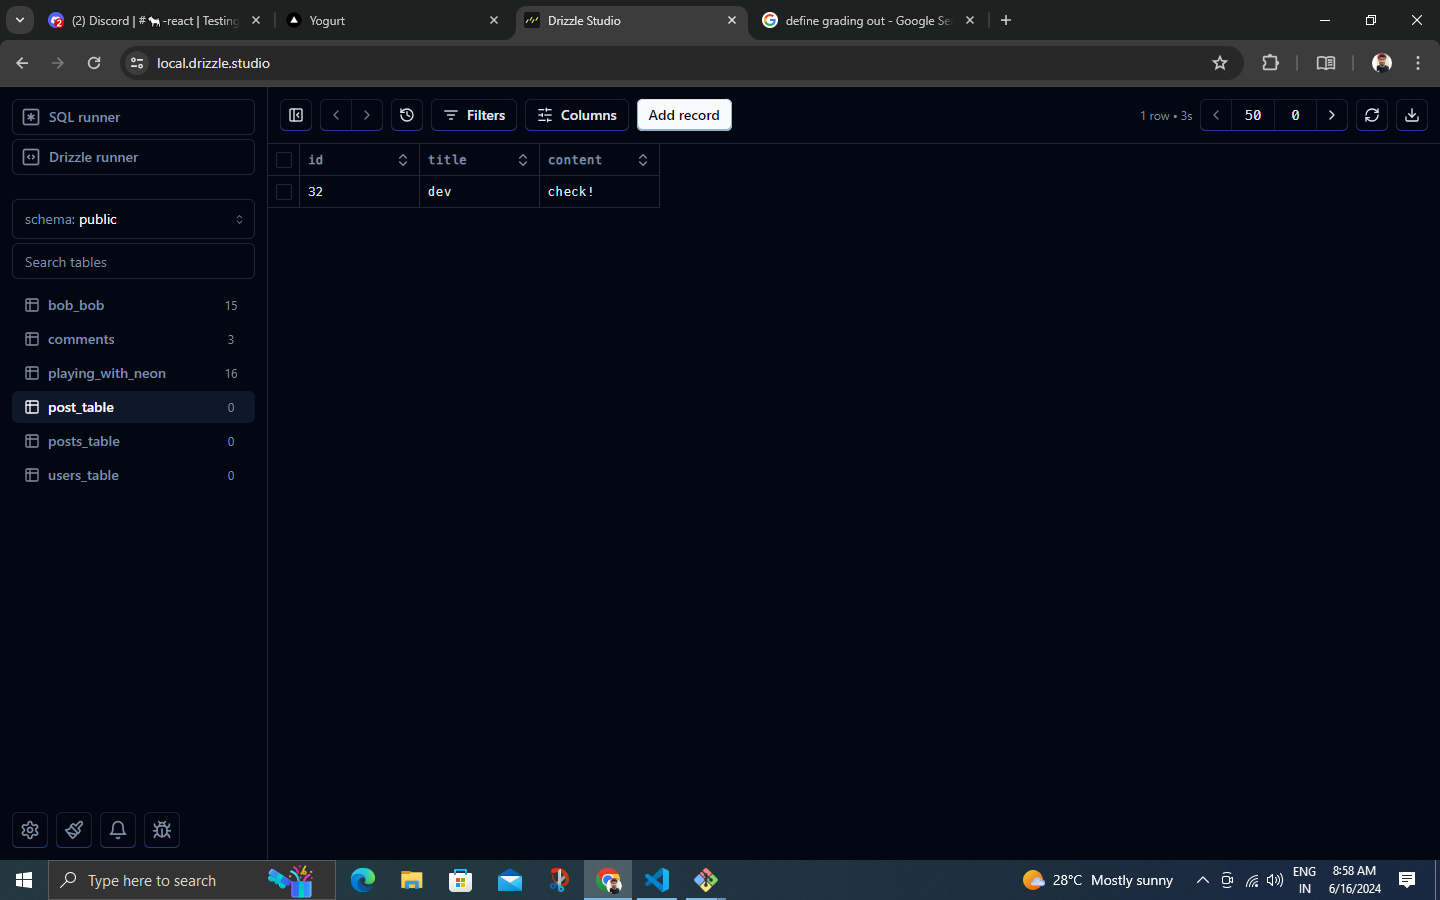Click the id cell 32
Image resolution: width=1440 pixels, height=900 pixels.
click(359, 192)
